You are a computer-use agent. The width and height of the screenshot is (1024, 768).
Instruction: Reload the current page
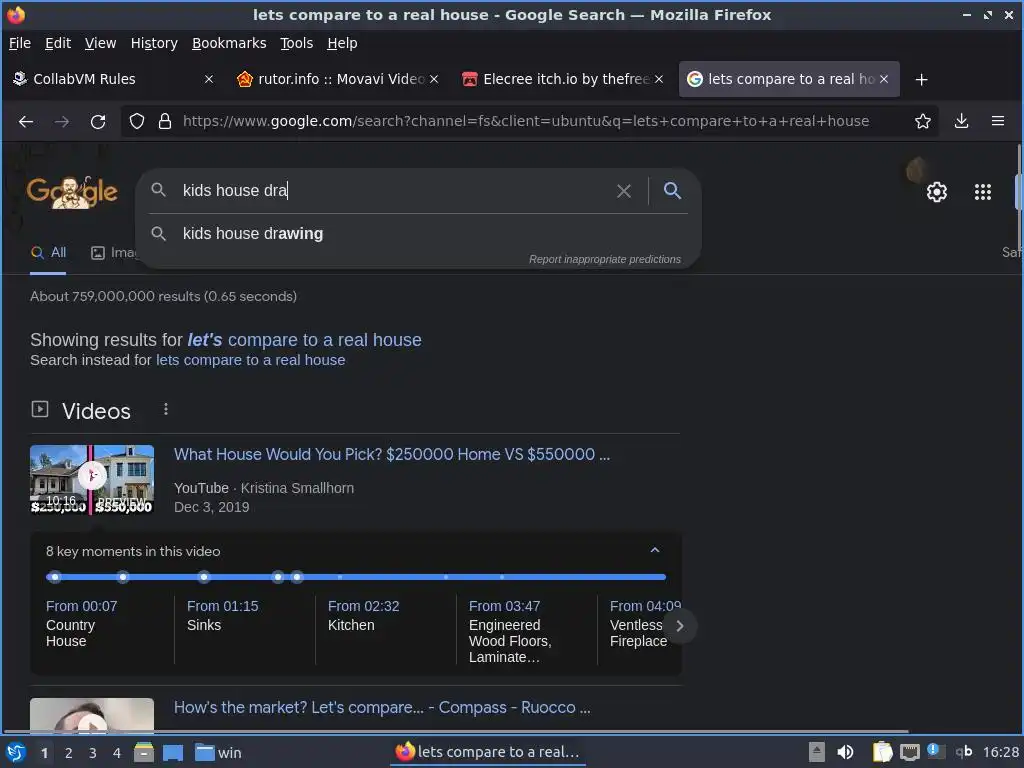tap(98, 121)
